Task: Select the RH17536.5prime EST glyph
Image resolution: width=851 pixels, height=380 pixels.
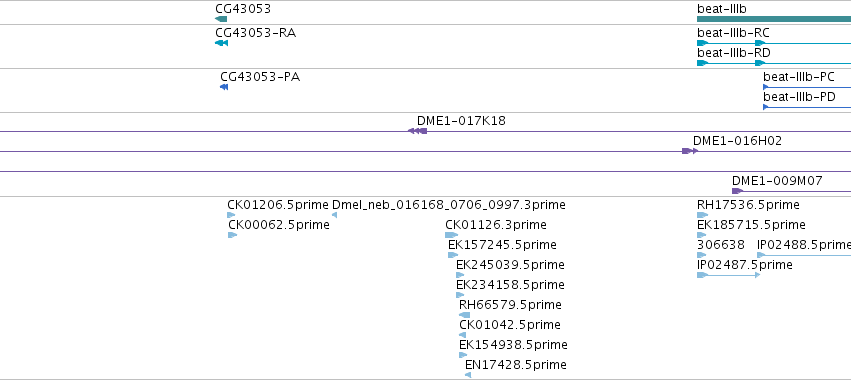Action: tap(703, 215)
